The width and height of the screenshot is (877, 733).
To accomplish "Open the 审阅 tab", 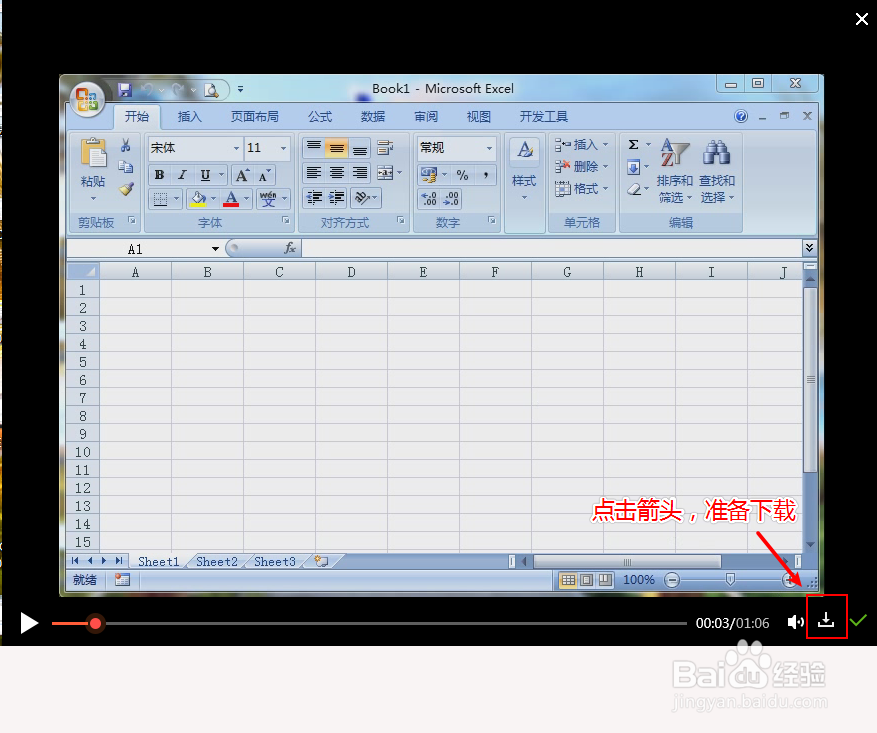I will (x=426, y=116).
